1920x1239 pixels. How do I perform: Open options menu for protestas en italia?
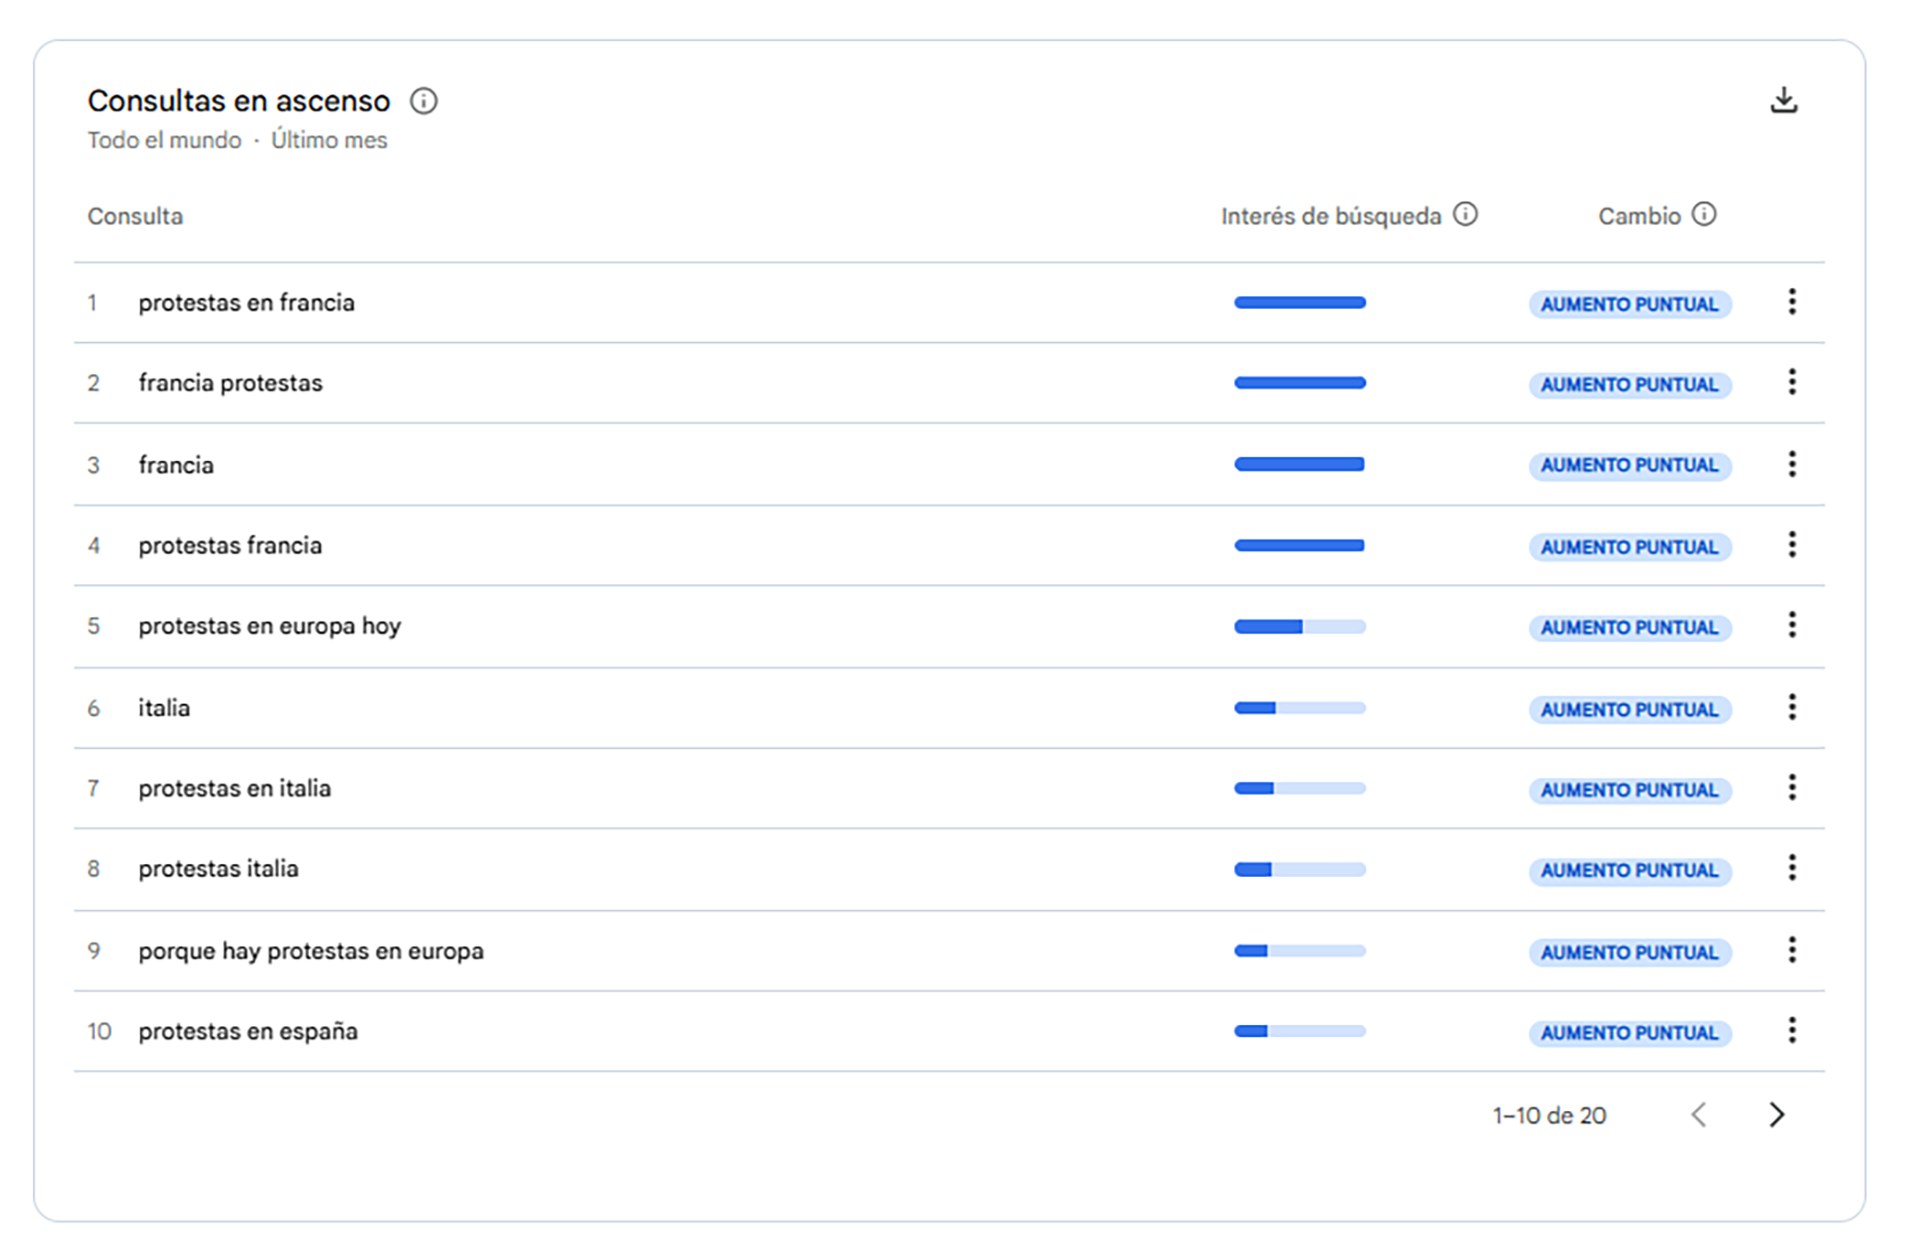click(x=1791, y=788)
